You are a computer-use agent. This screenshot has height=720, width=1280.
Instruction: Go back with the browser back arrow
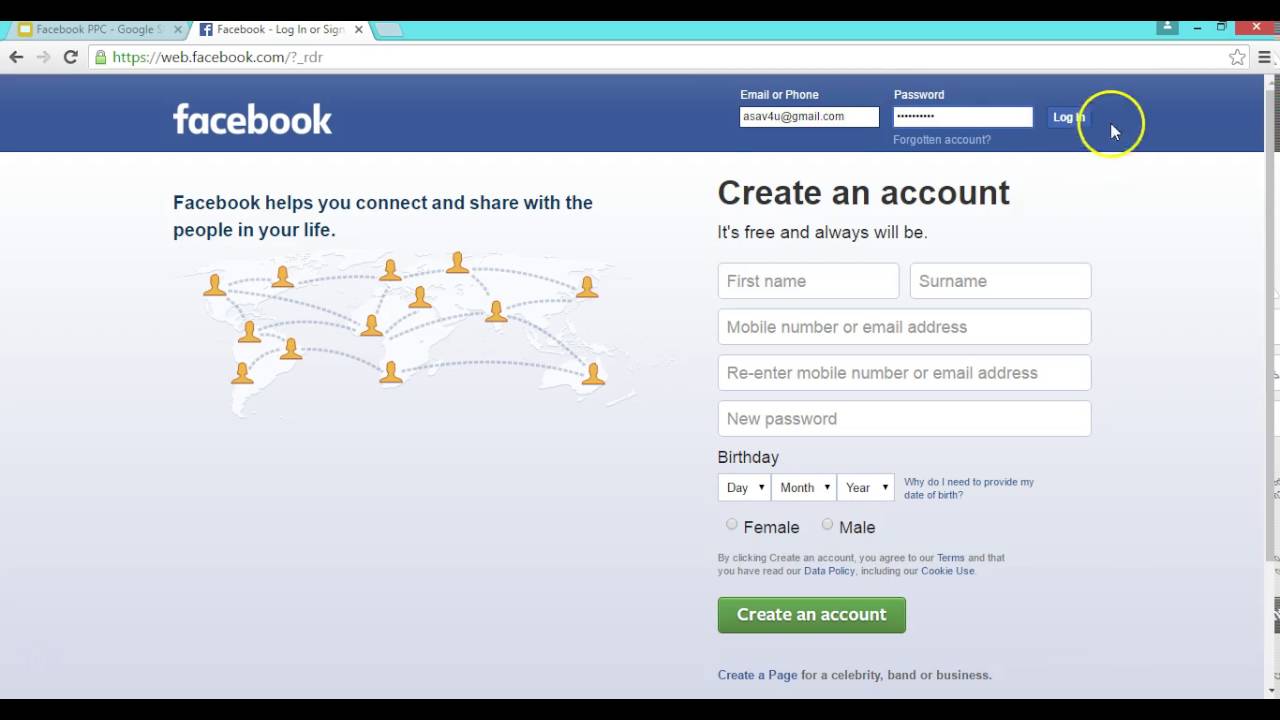point(16,57)
